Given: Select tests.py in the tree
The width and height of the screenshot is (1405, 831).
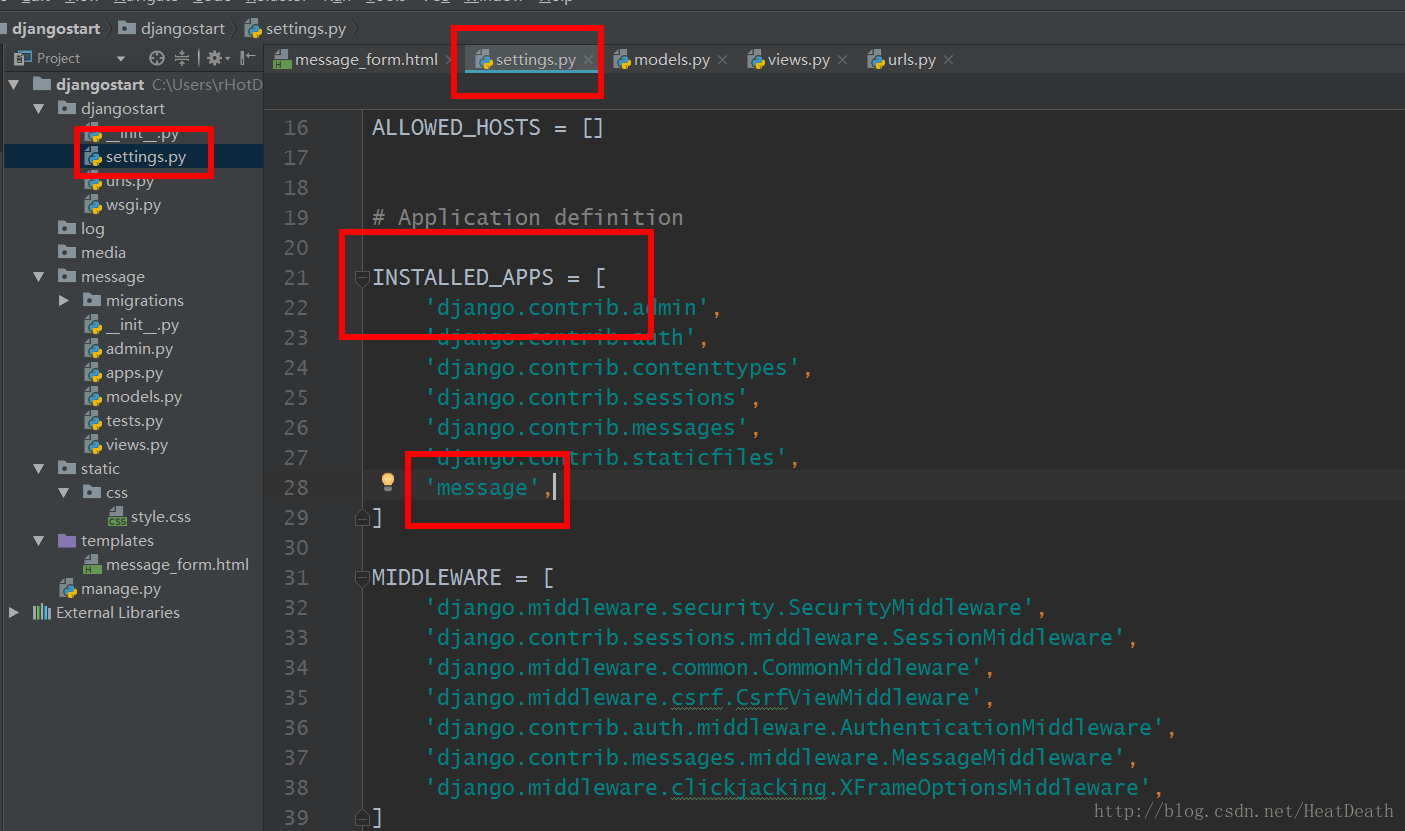Looking at the screenshot, I should (x=123, y=420).
